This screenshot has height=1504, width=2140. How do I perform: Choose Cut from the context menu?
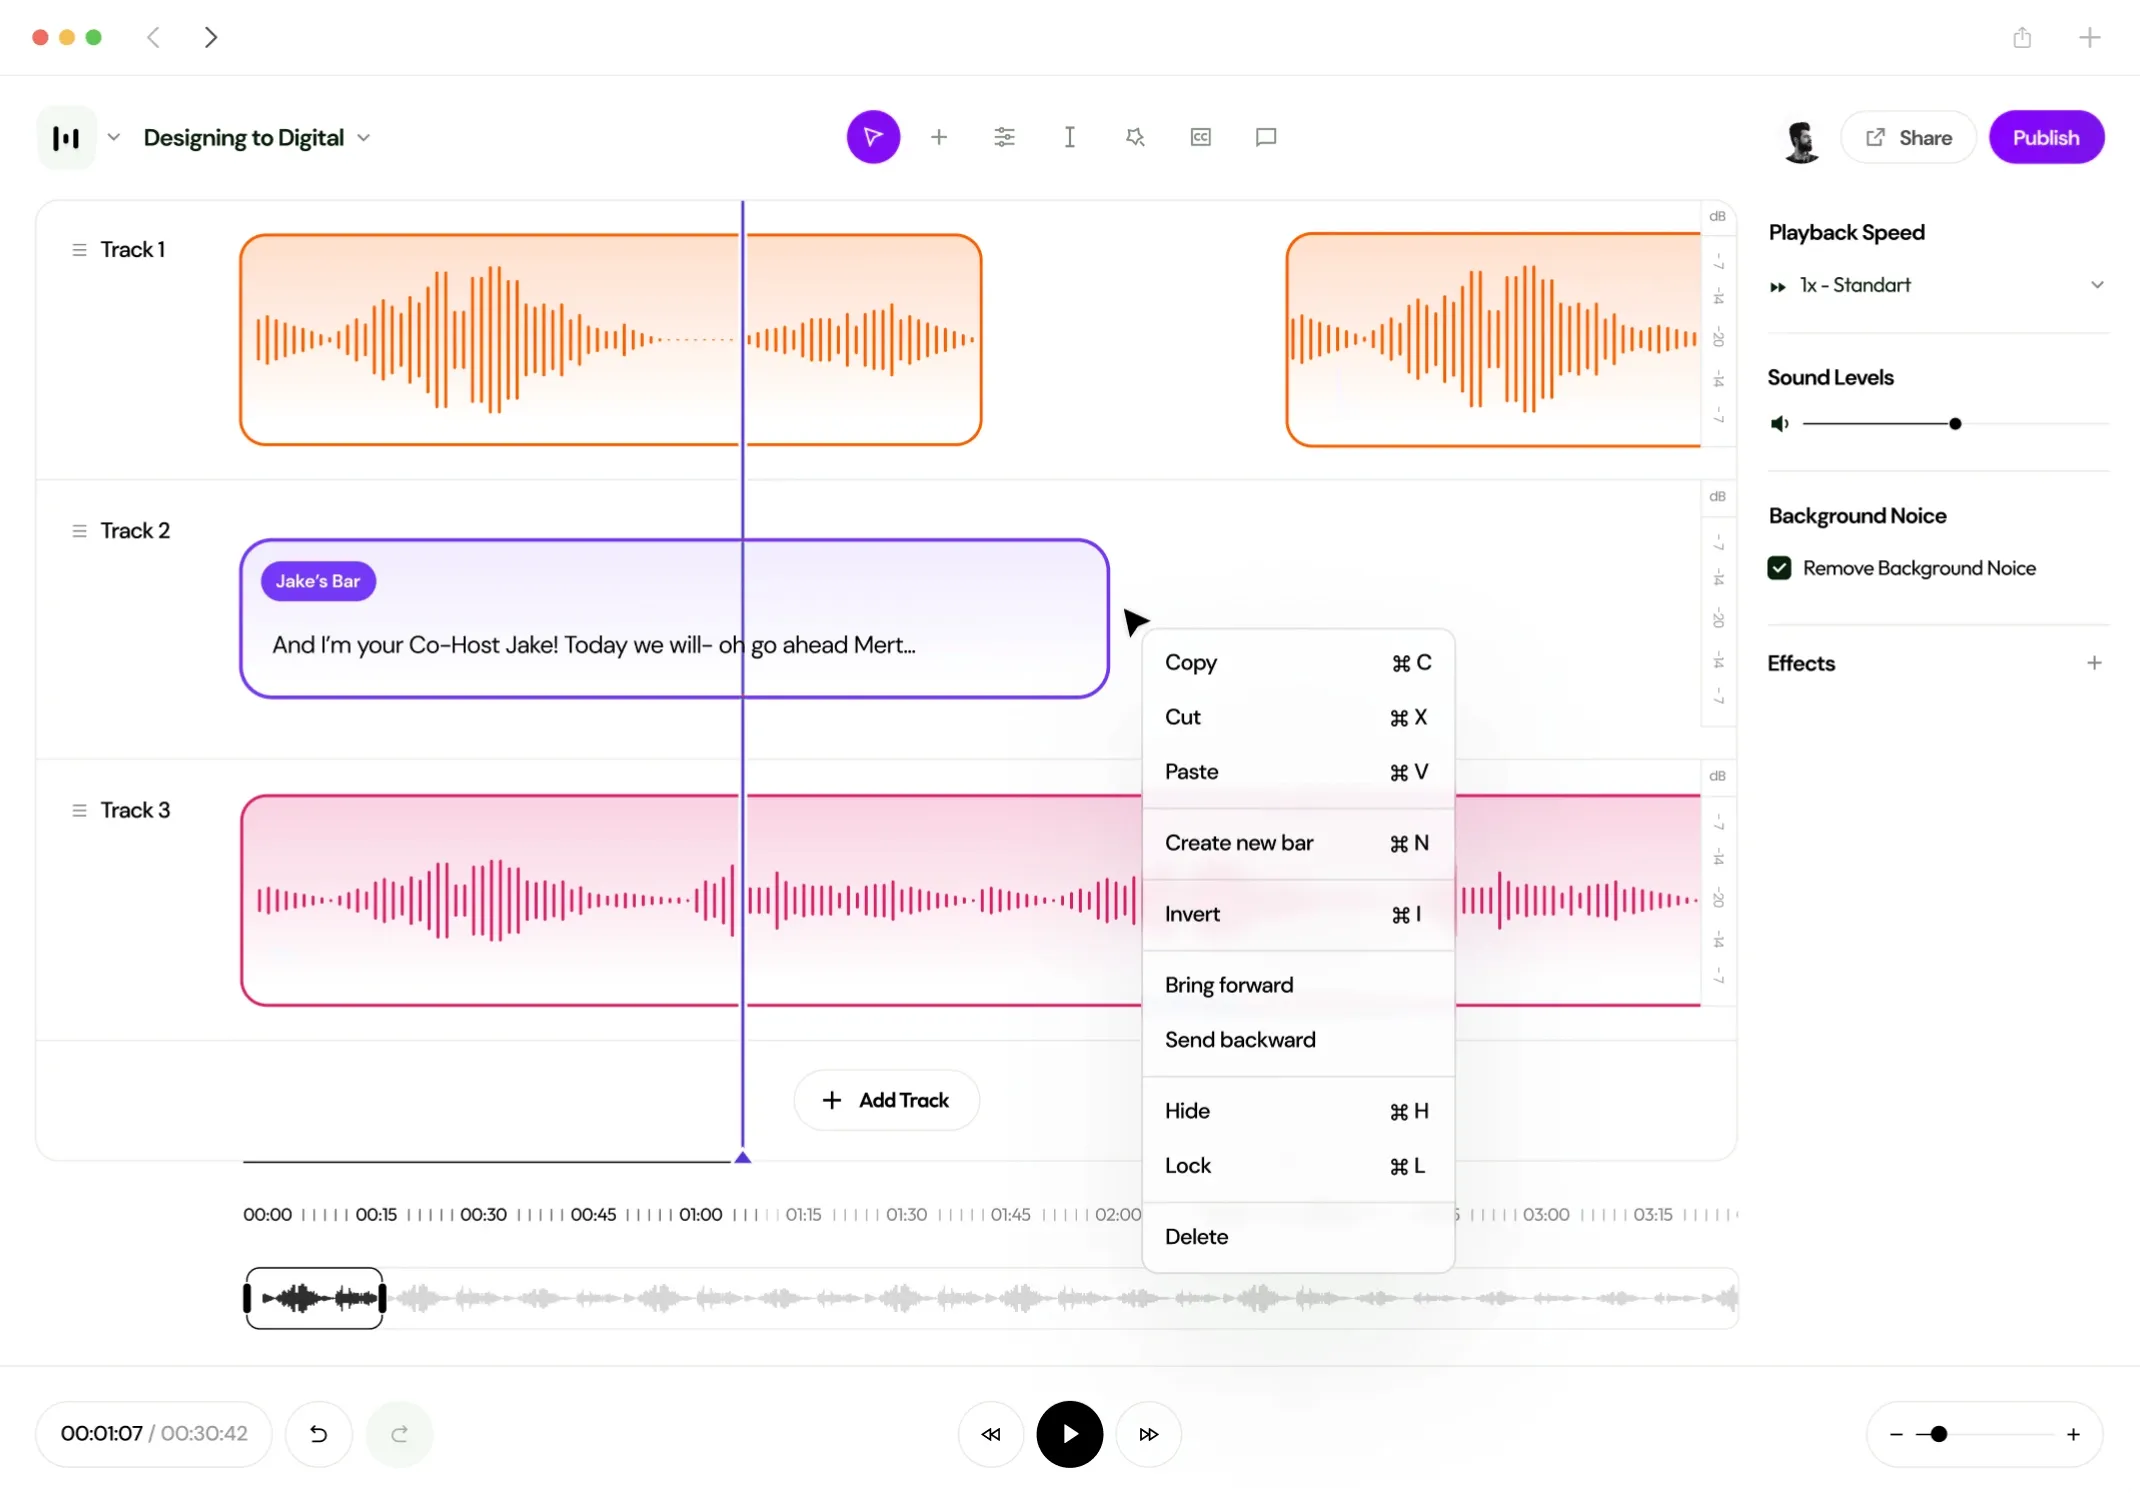[1298, 717]
